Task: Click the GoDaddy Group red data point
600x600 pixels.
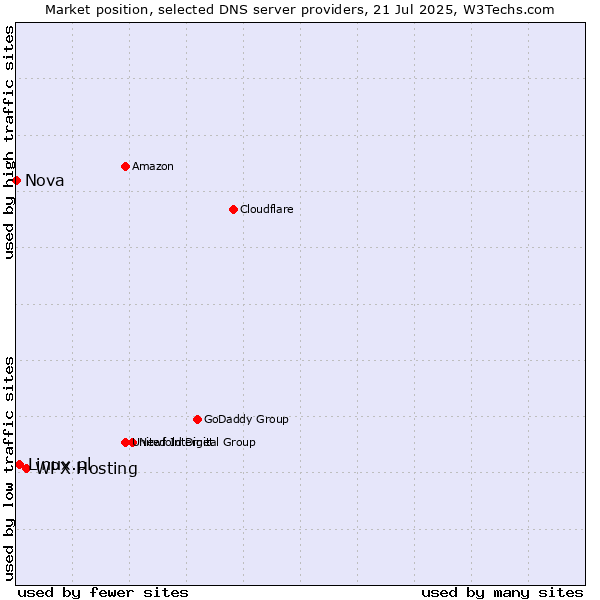Action: point(197,419)
